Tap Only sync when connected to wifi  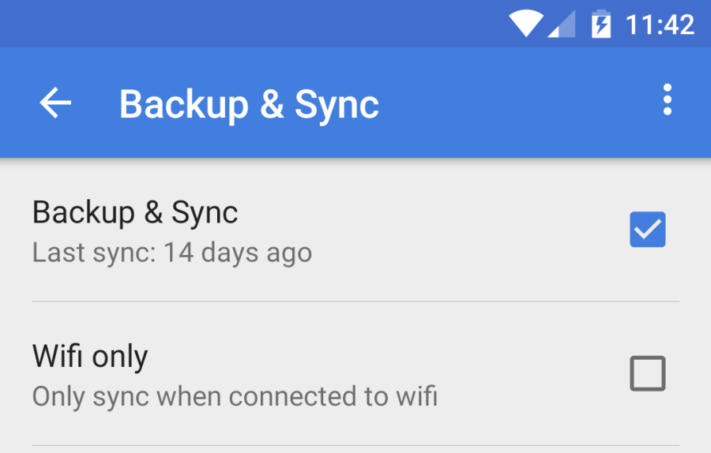235,396
